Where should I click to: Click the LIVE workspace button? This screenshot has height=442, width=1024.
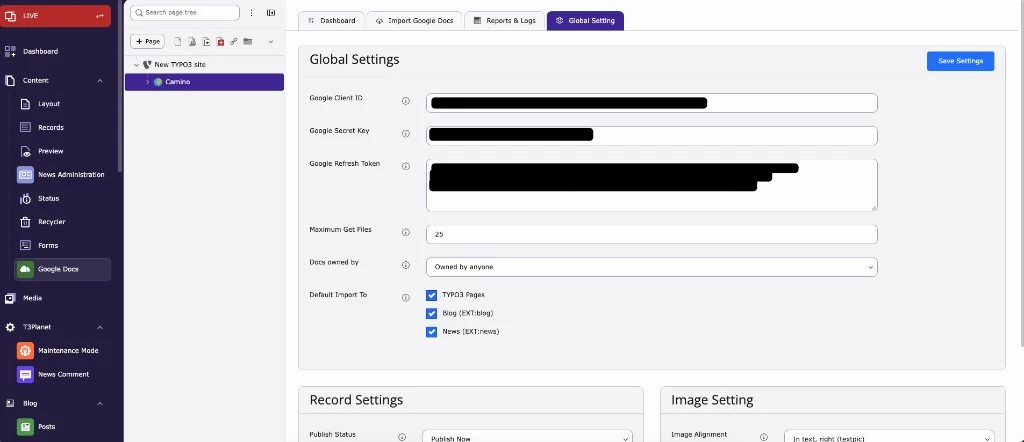click(x=56, y=16)
